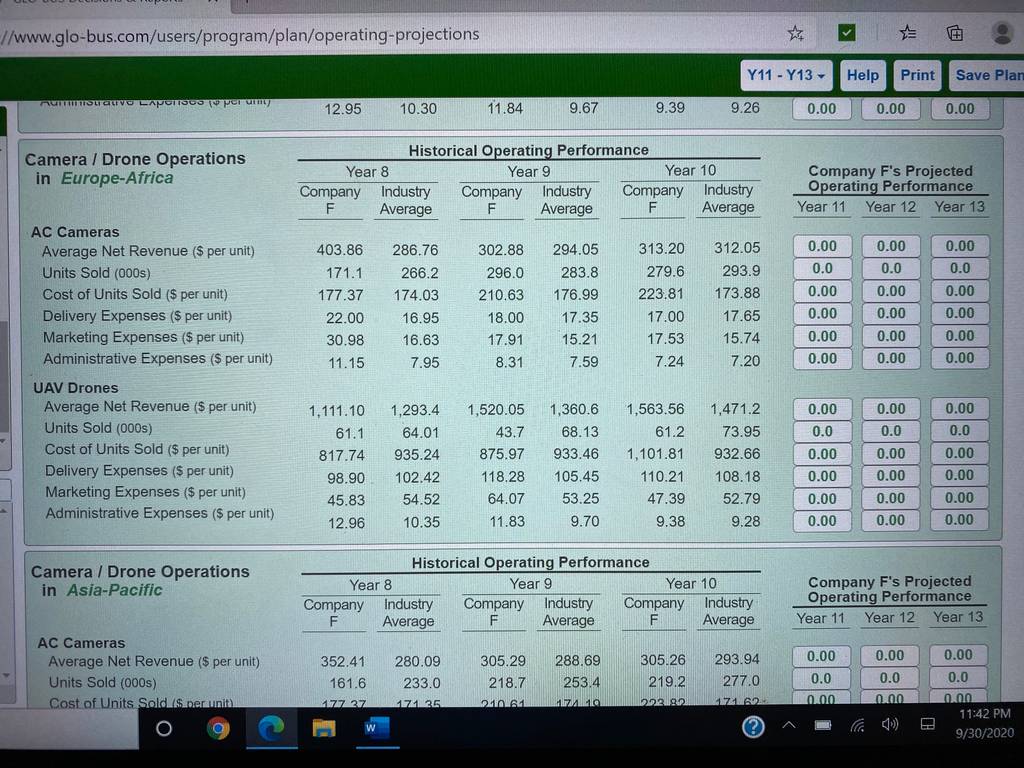Click the value 403.86 in Year 8
The width and height of the screenshot is (1024, 768).
(x=340, y=250)
